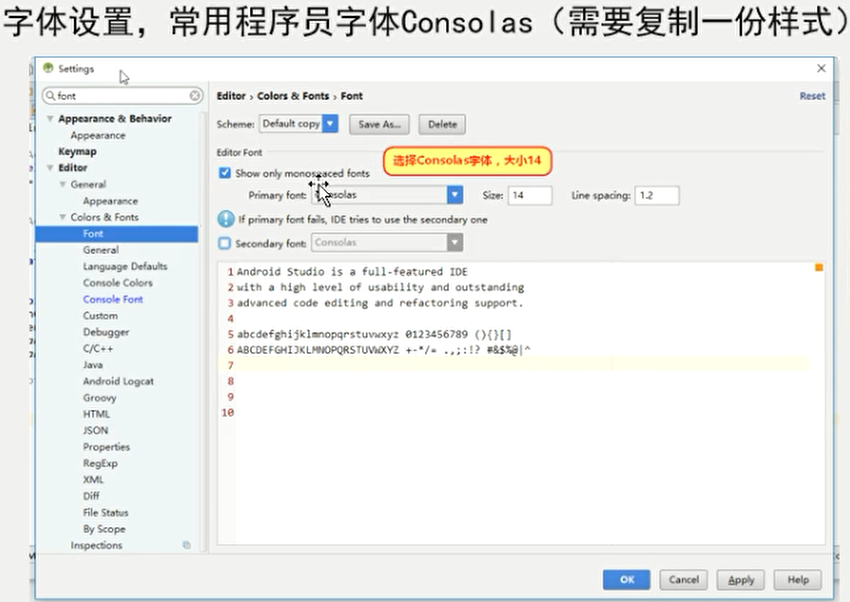
Task: Apply the font settings
Action: click(x=740, y=580)
